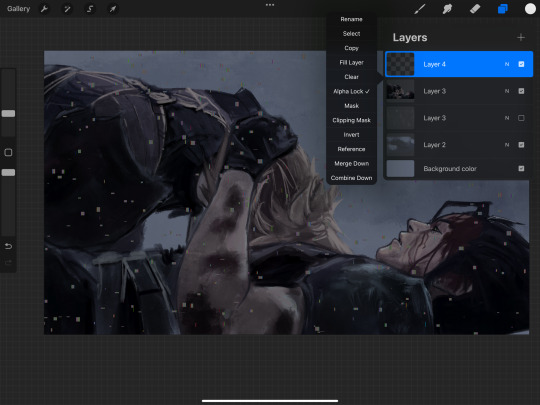The height and width of the screenshot is (405, 540).
Task: Open the Actions wrench menu
Action: pos(44,9)
